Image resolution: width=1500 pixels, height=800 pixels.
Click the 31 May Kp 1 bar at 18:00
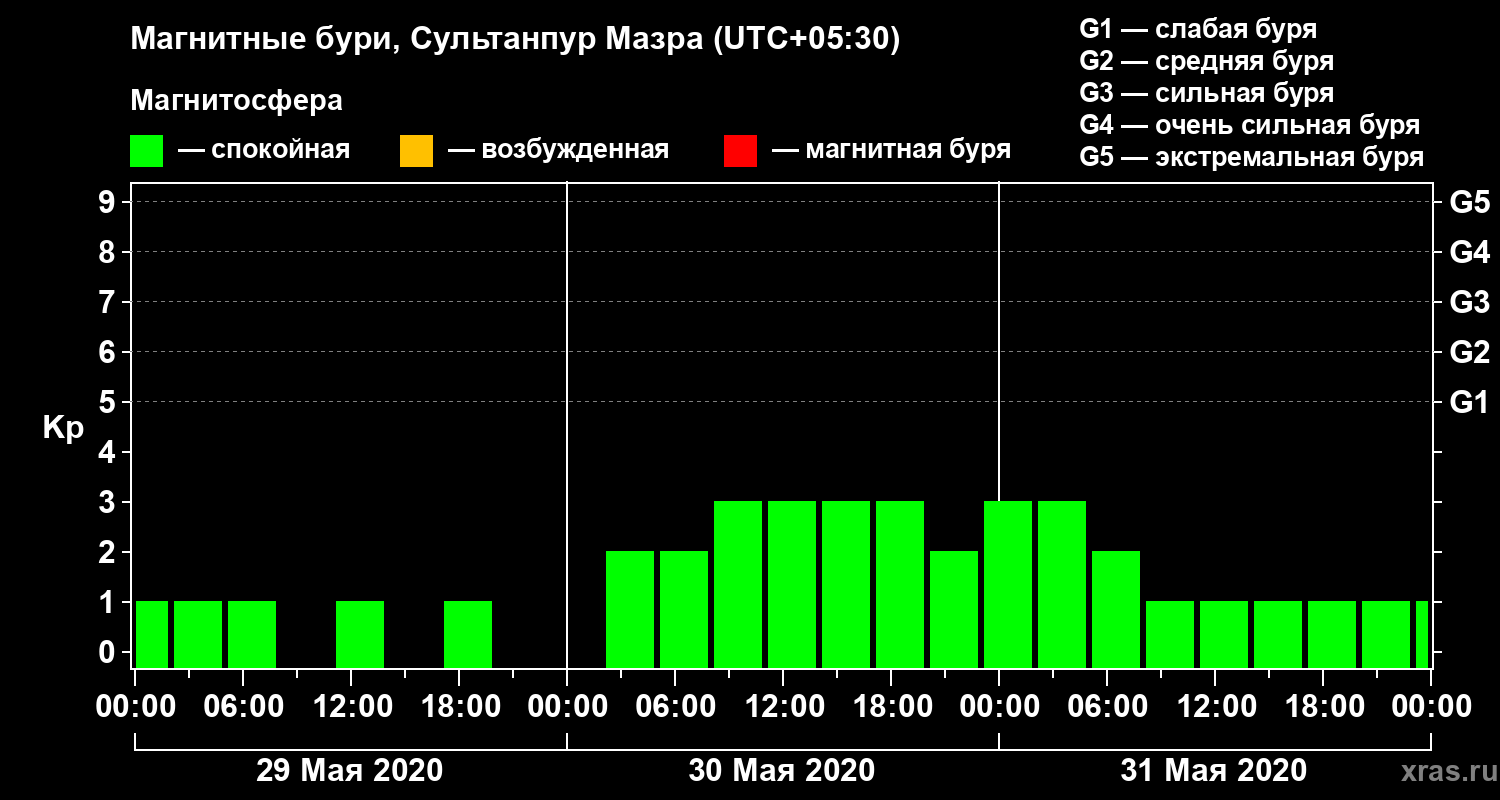pos(1332,634)
